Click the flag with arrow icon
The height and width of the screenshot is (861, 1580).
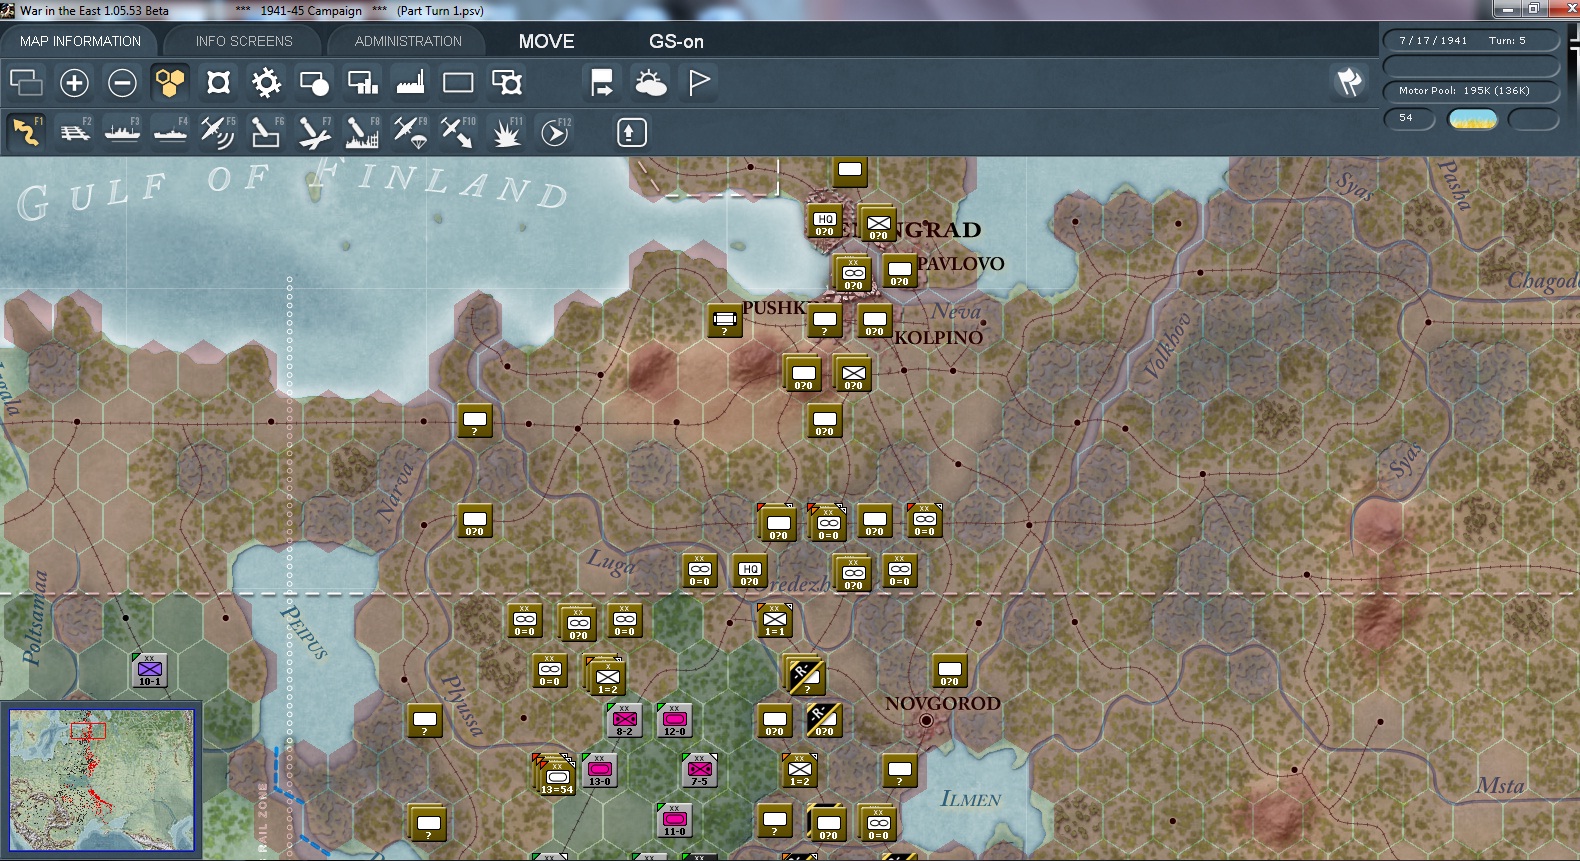pos(602,82)
